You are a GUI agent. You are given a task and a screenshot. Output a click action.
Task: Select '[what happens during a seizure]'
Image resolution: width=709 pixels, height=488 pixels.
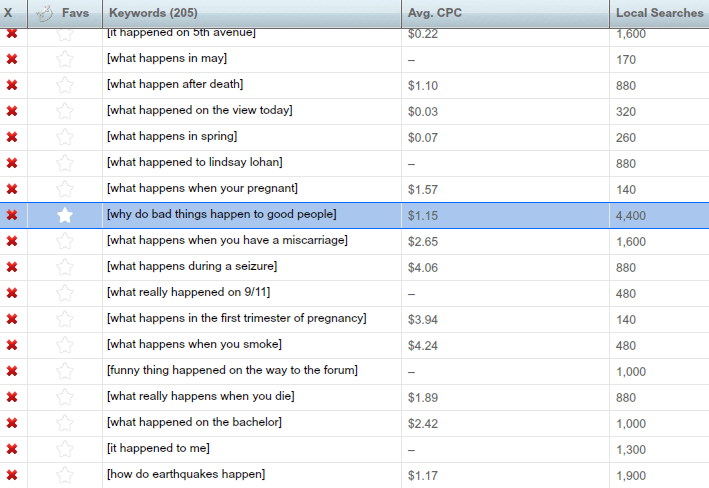click(x=192, y=266)
